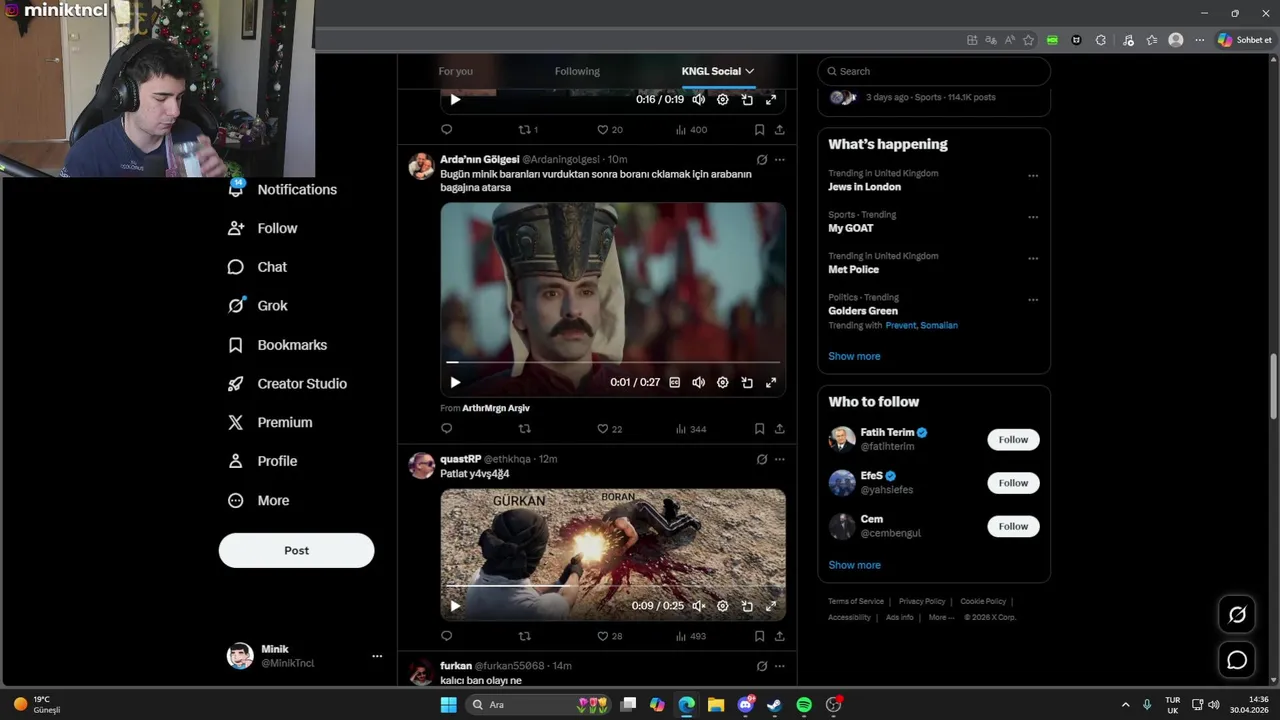Enter fullscreen on Arda'nın Gölgesi video
This screenshot has width=1280, height=720.
[x=771, y=382]
